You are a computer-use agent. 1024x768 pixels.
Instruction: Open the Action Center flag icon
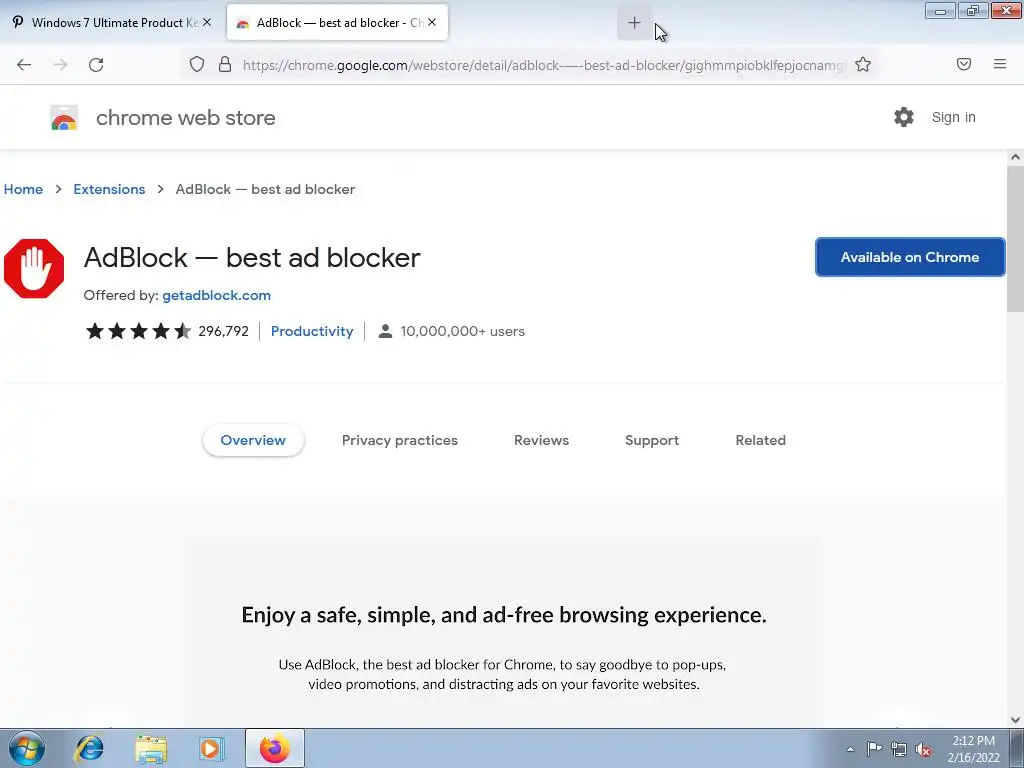pyautogui.click(x=874, y=748)
